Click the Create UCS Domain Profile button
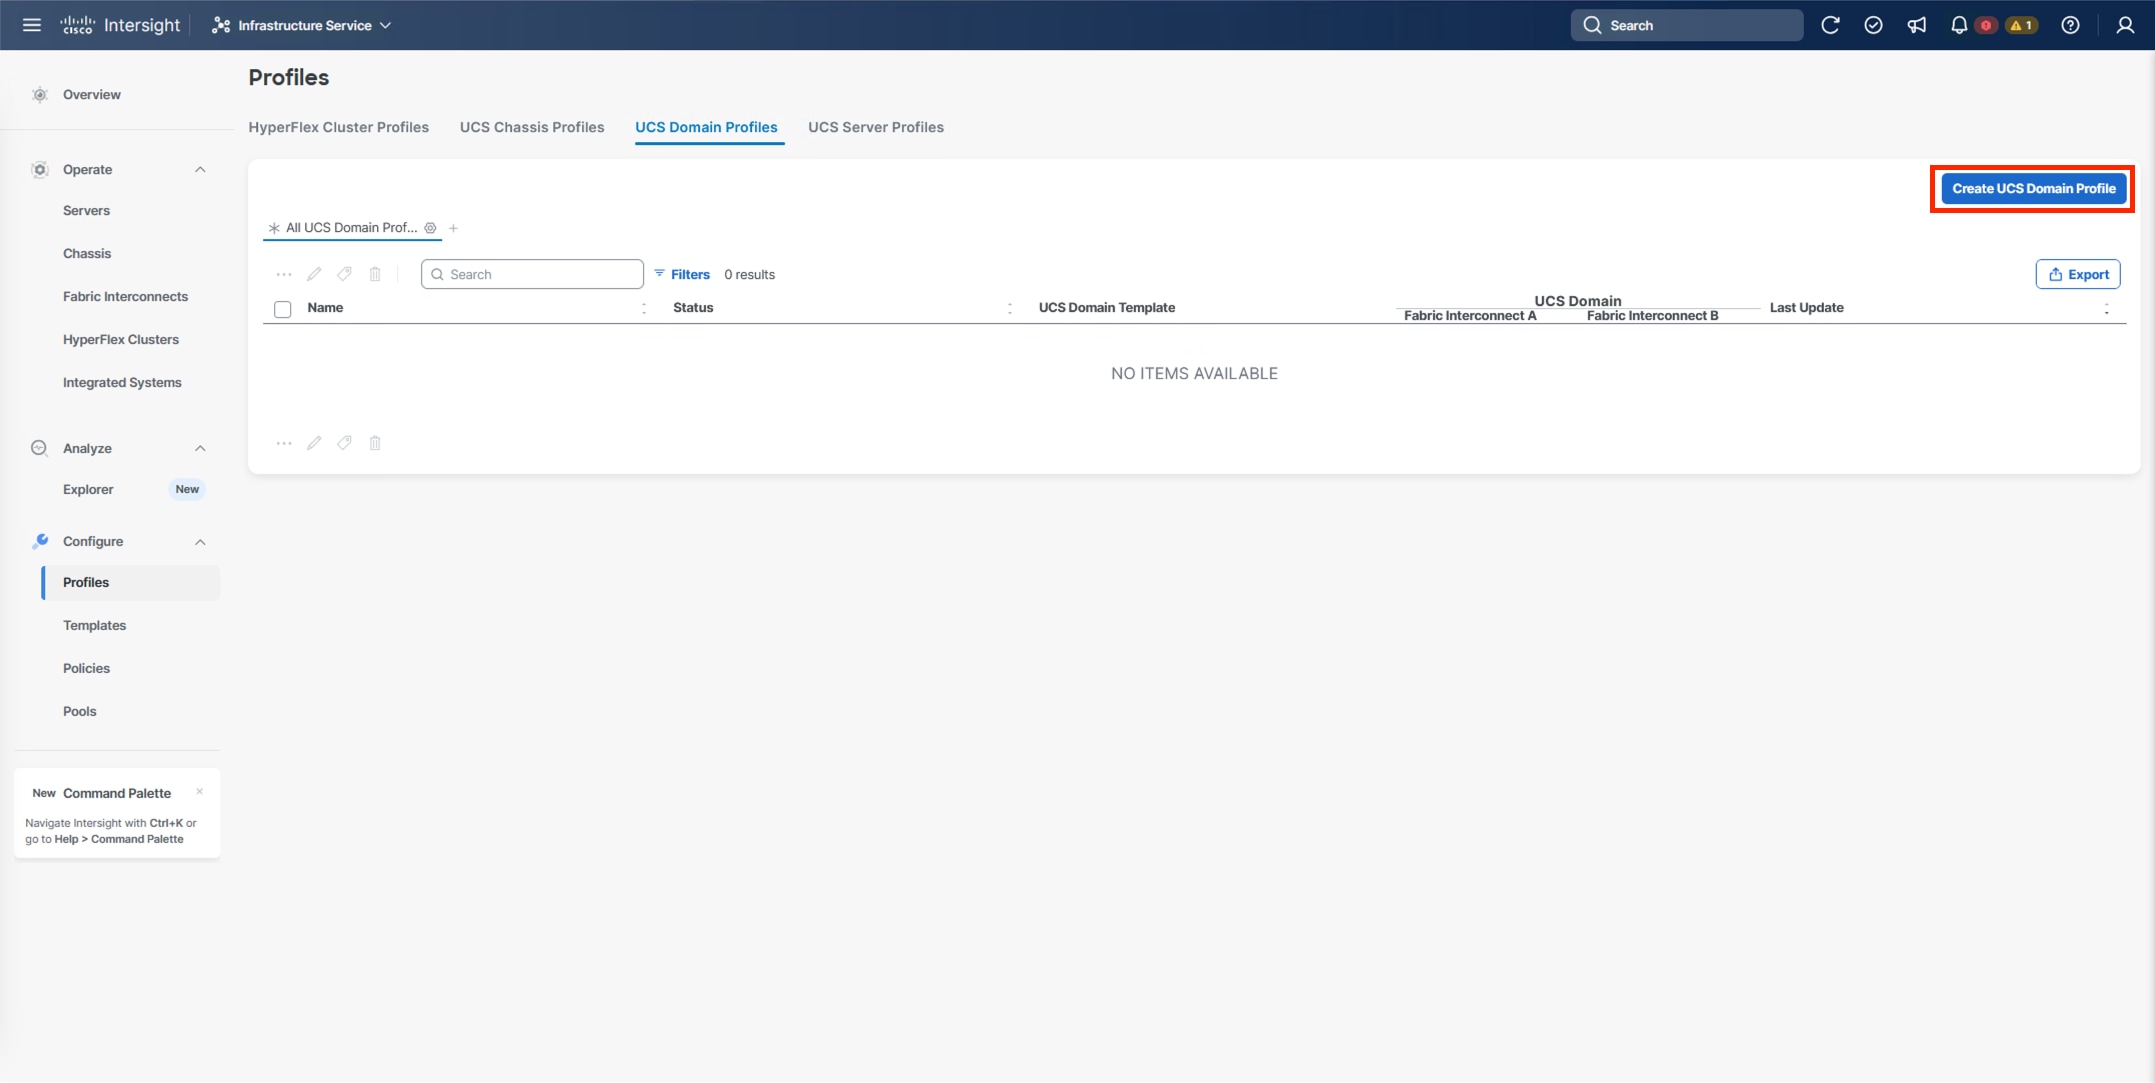 pos(2032,188)
